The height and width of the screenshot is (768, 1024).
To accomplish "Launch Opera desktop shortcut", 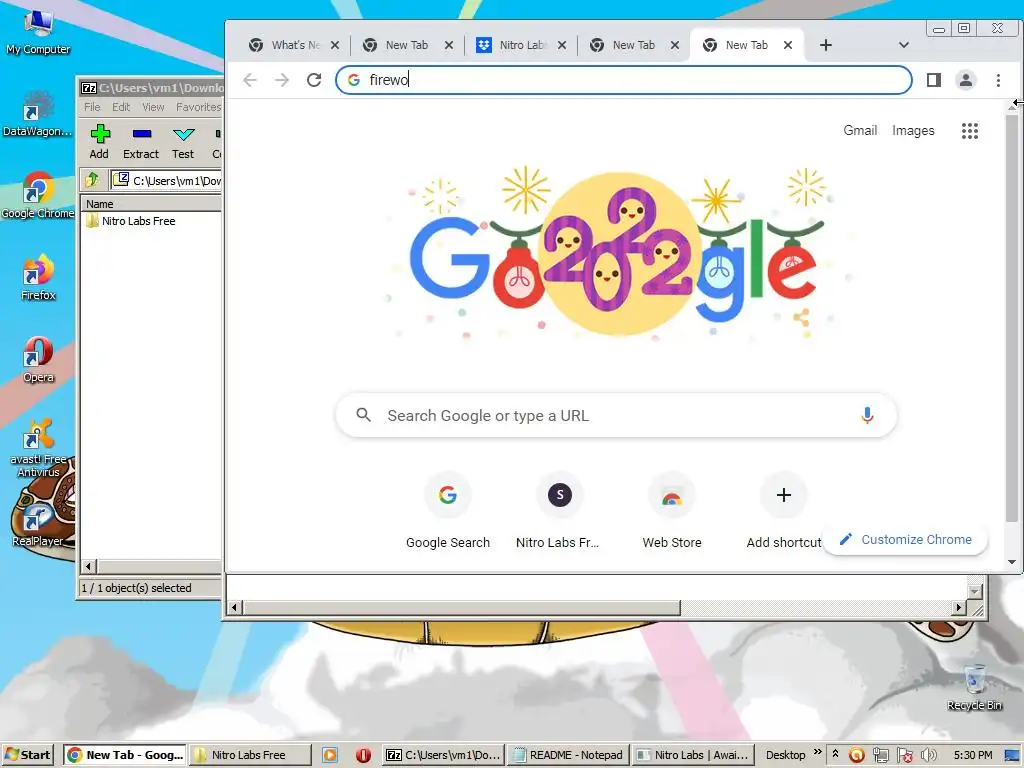I will [38, 360].
